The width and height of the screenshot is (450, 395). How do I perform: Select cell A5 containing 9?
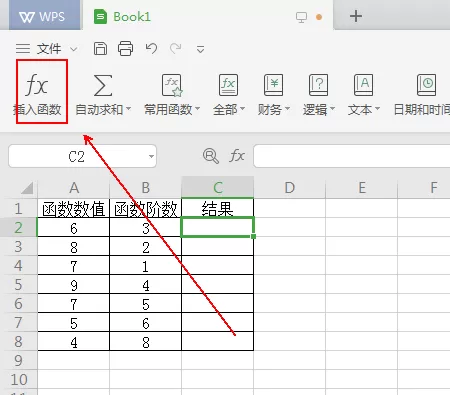click(74, 284)
